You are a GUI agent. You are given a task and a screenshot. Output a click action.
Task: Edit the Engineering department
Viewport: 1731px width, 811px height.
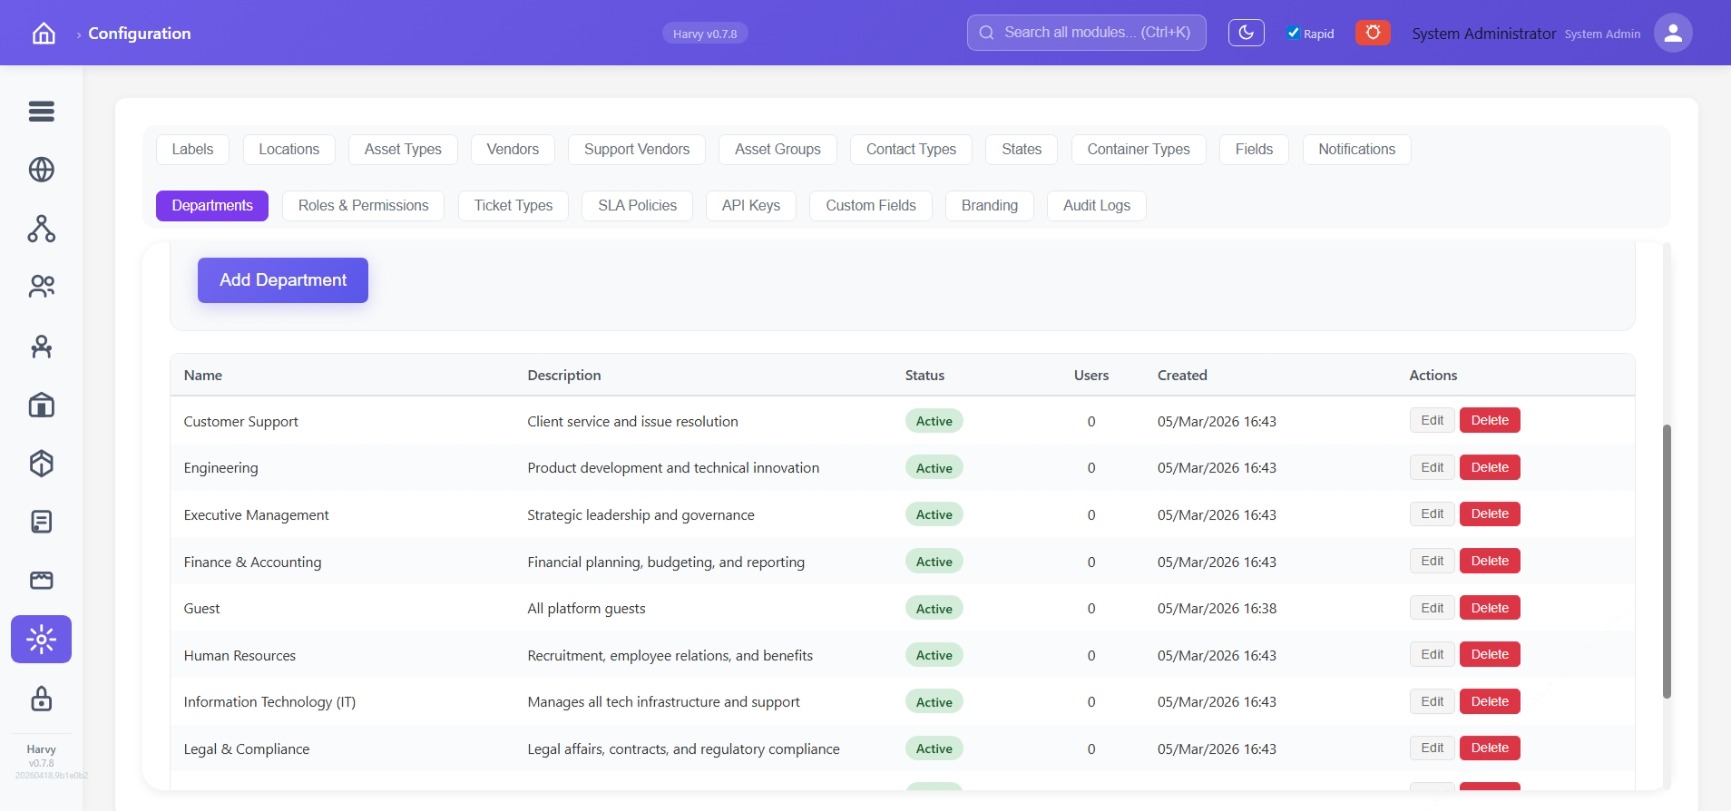(x=1432, y=467)
